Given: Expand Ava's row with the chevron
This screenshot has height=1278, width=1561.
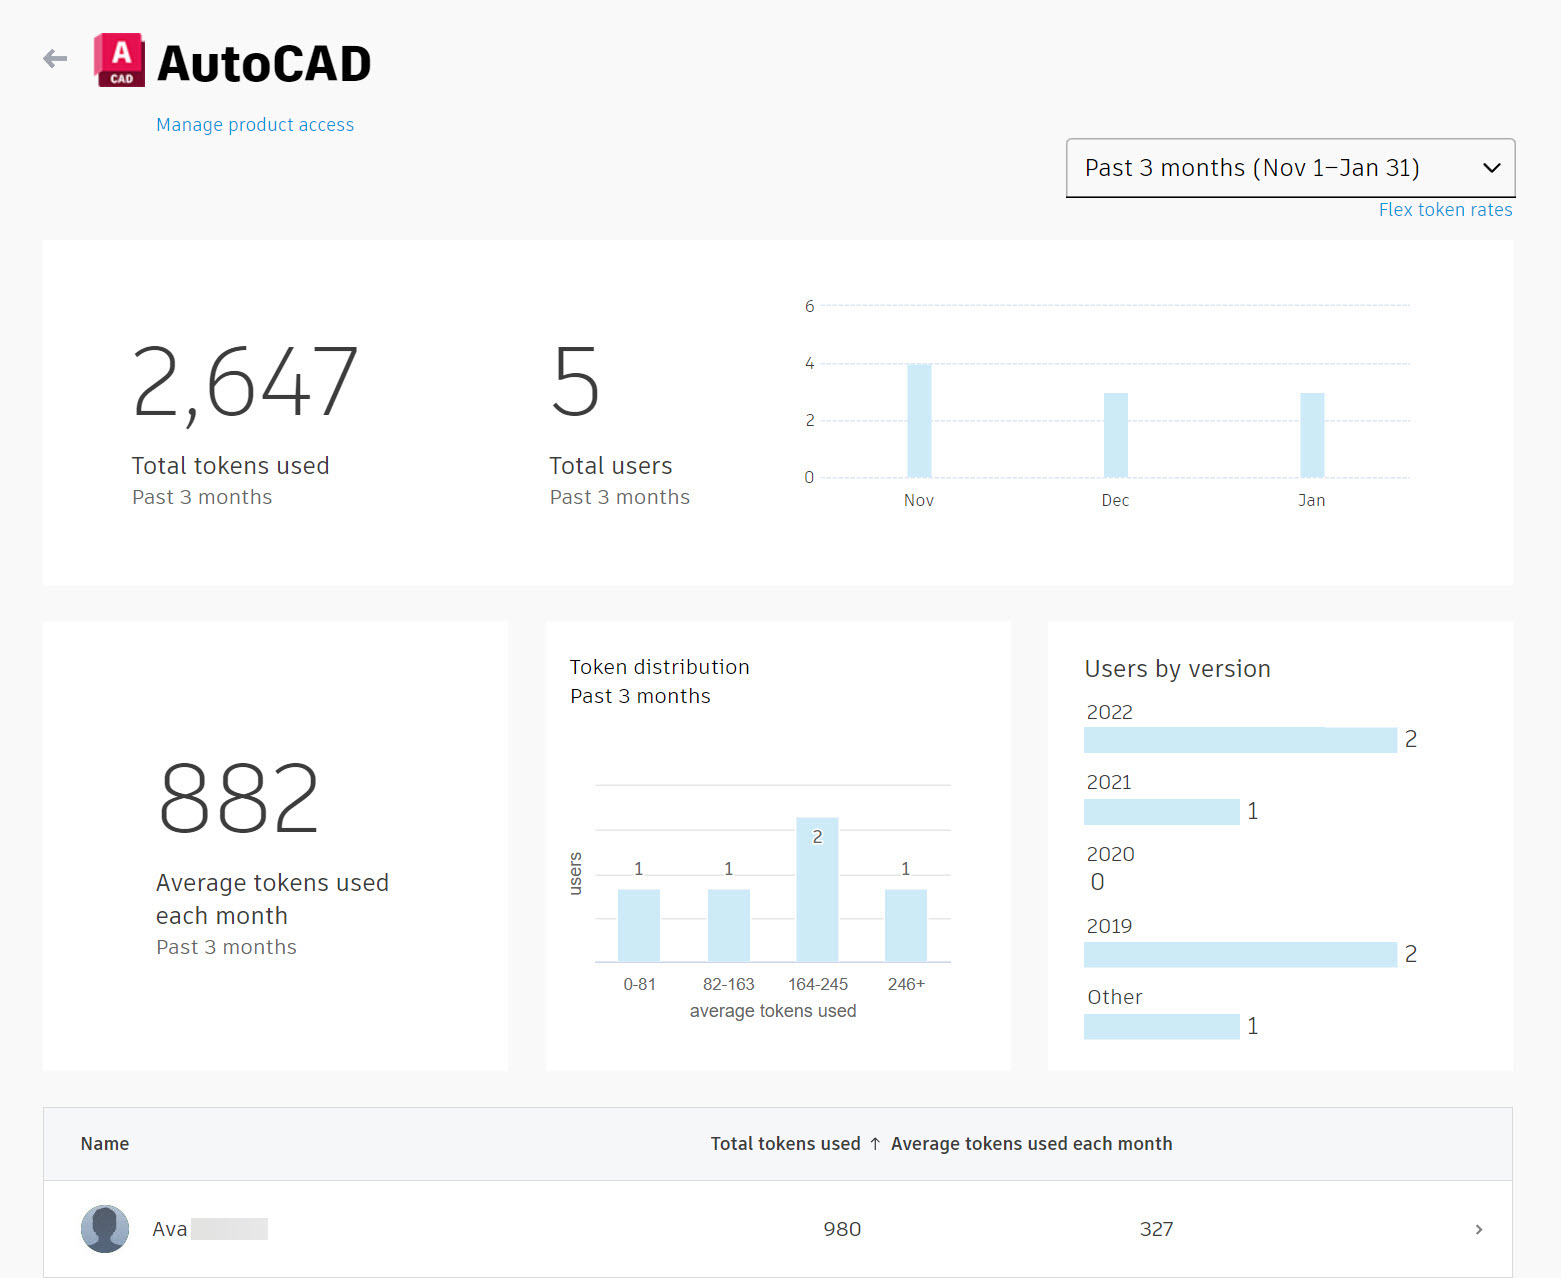Looking at the screenshot, I should point(1479,1229).
